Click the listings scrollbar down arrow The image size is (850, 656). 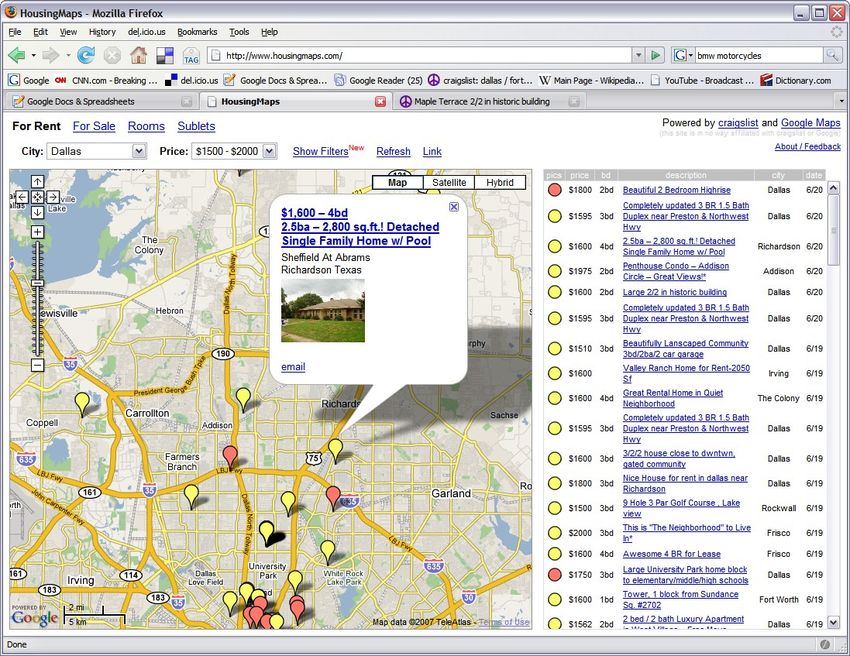click(834, 622)
